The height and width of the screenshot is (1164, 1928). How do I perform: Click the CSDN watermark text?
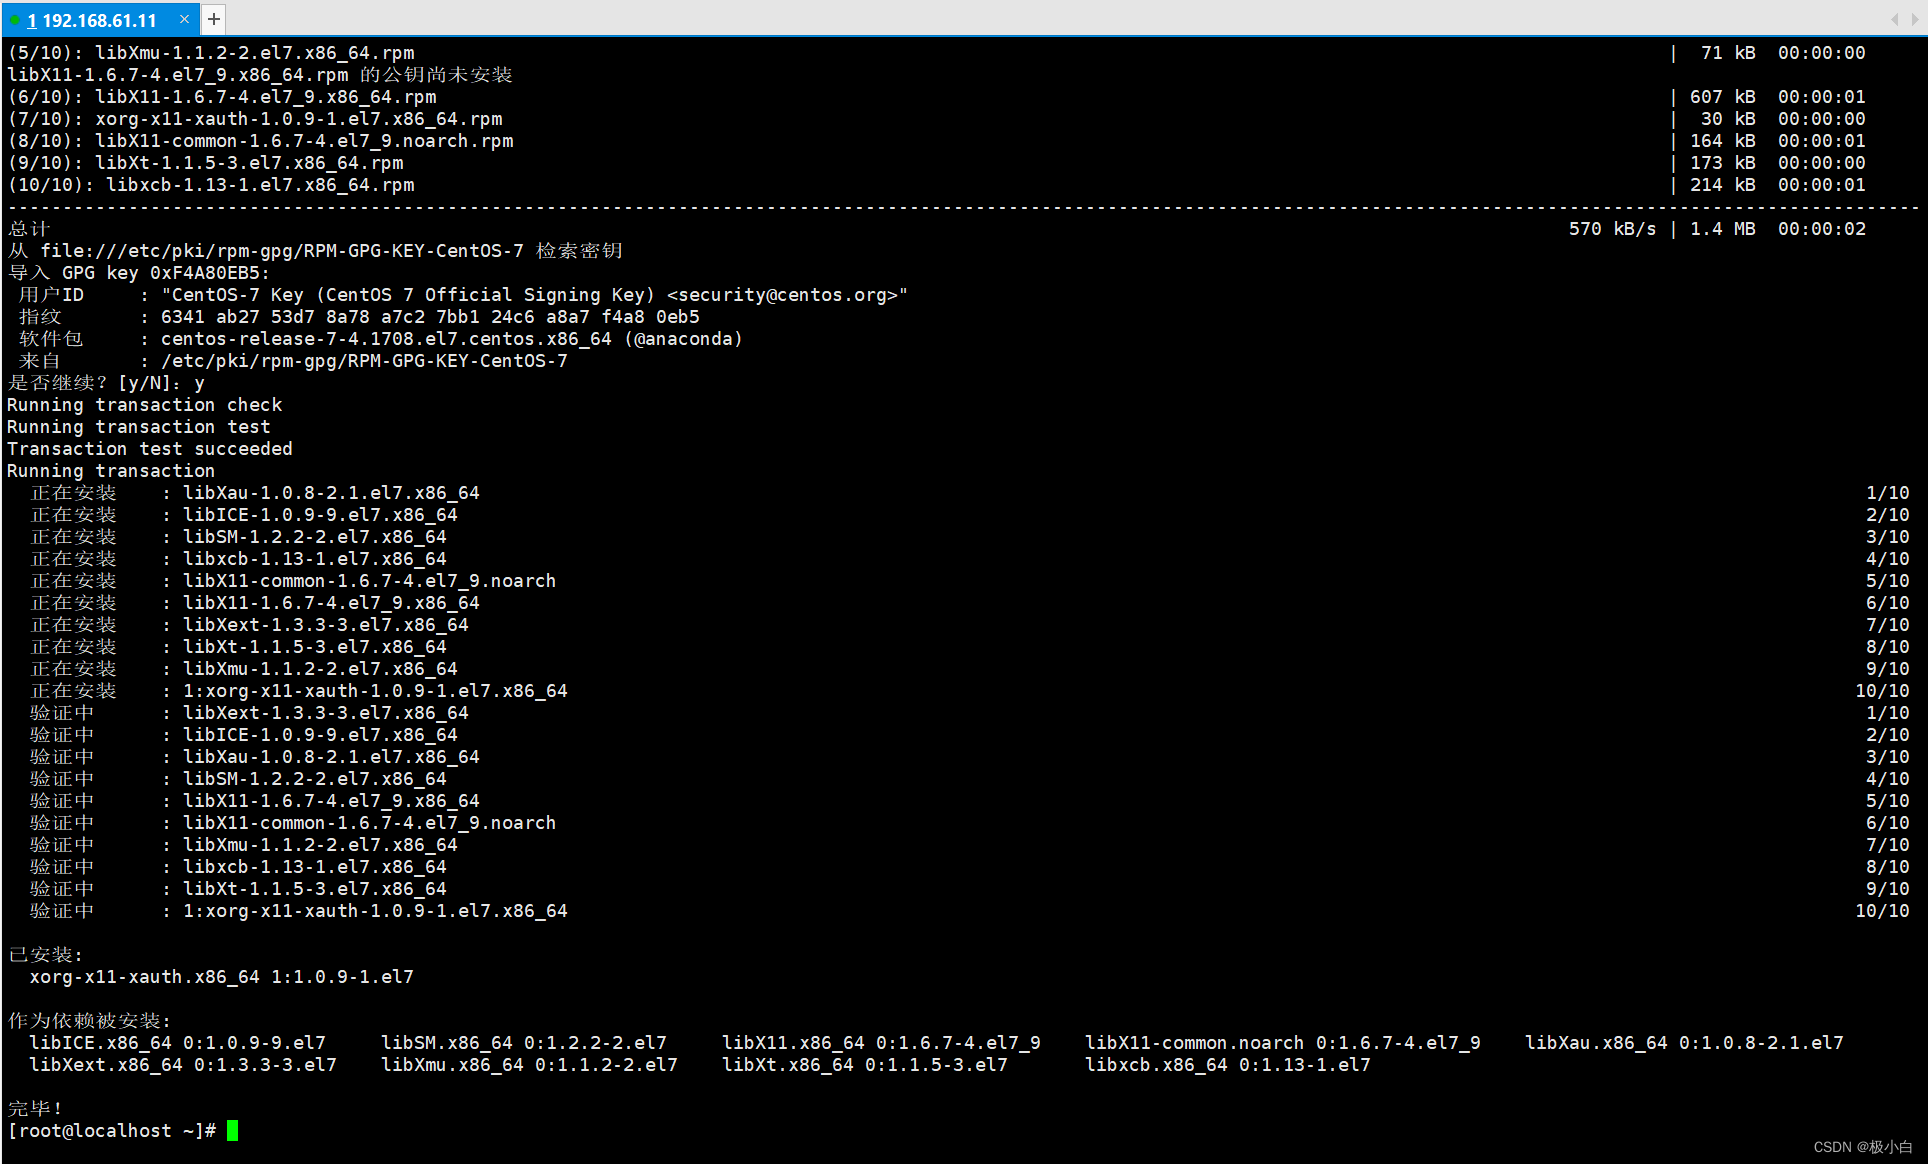1861,1147
